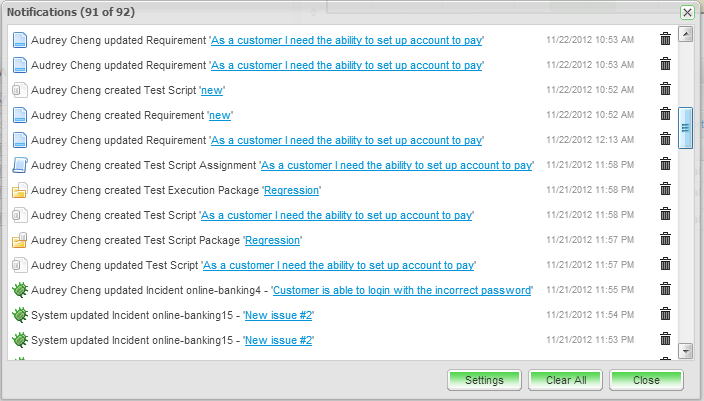The image size is (704, 401).
Task: Click the folder icon beside Test Execution Package
Action: point(19,190)
